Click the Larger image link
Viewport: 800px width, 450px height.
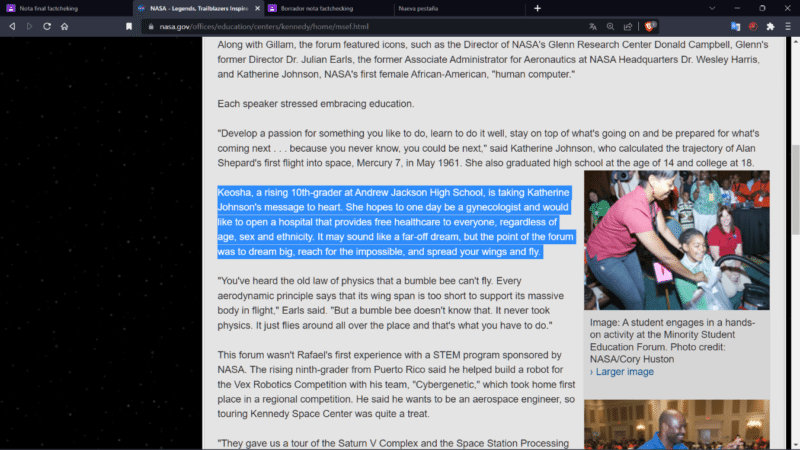624,372
